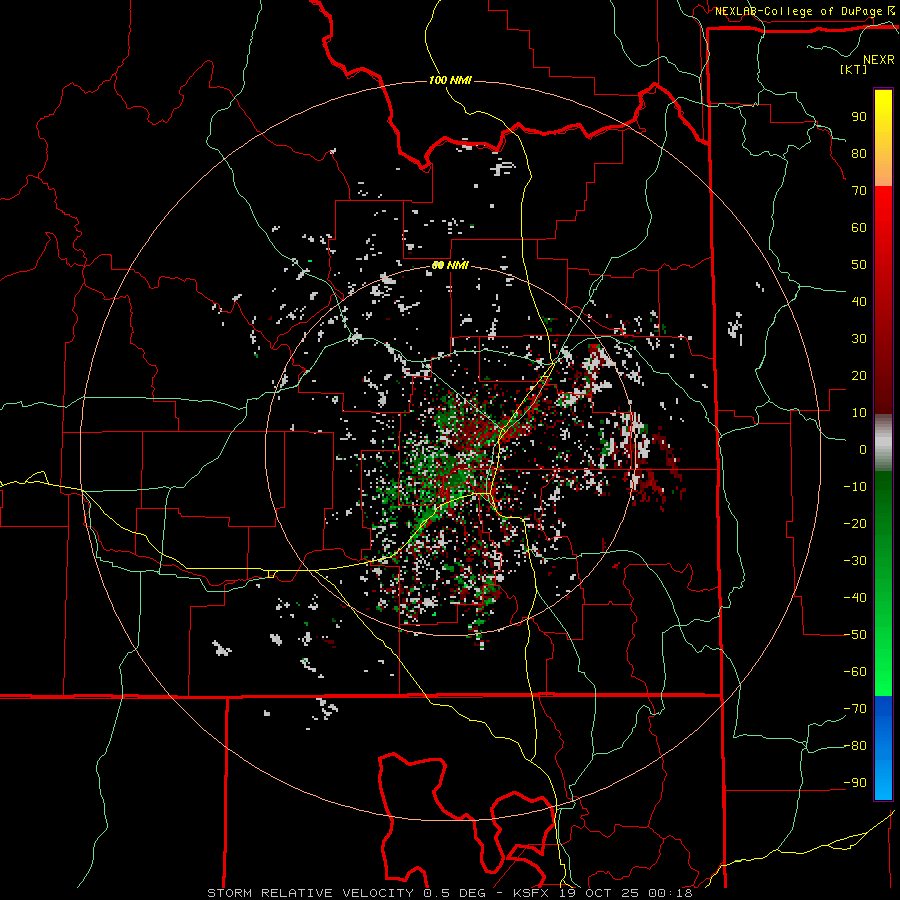This screenshot has width=900, height=900.
Task: Click the -50 value on velocity scale
Action: (x=855, y=635)
